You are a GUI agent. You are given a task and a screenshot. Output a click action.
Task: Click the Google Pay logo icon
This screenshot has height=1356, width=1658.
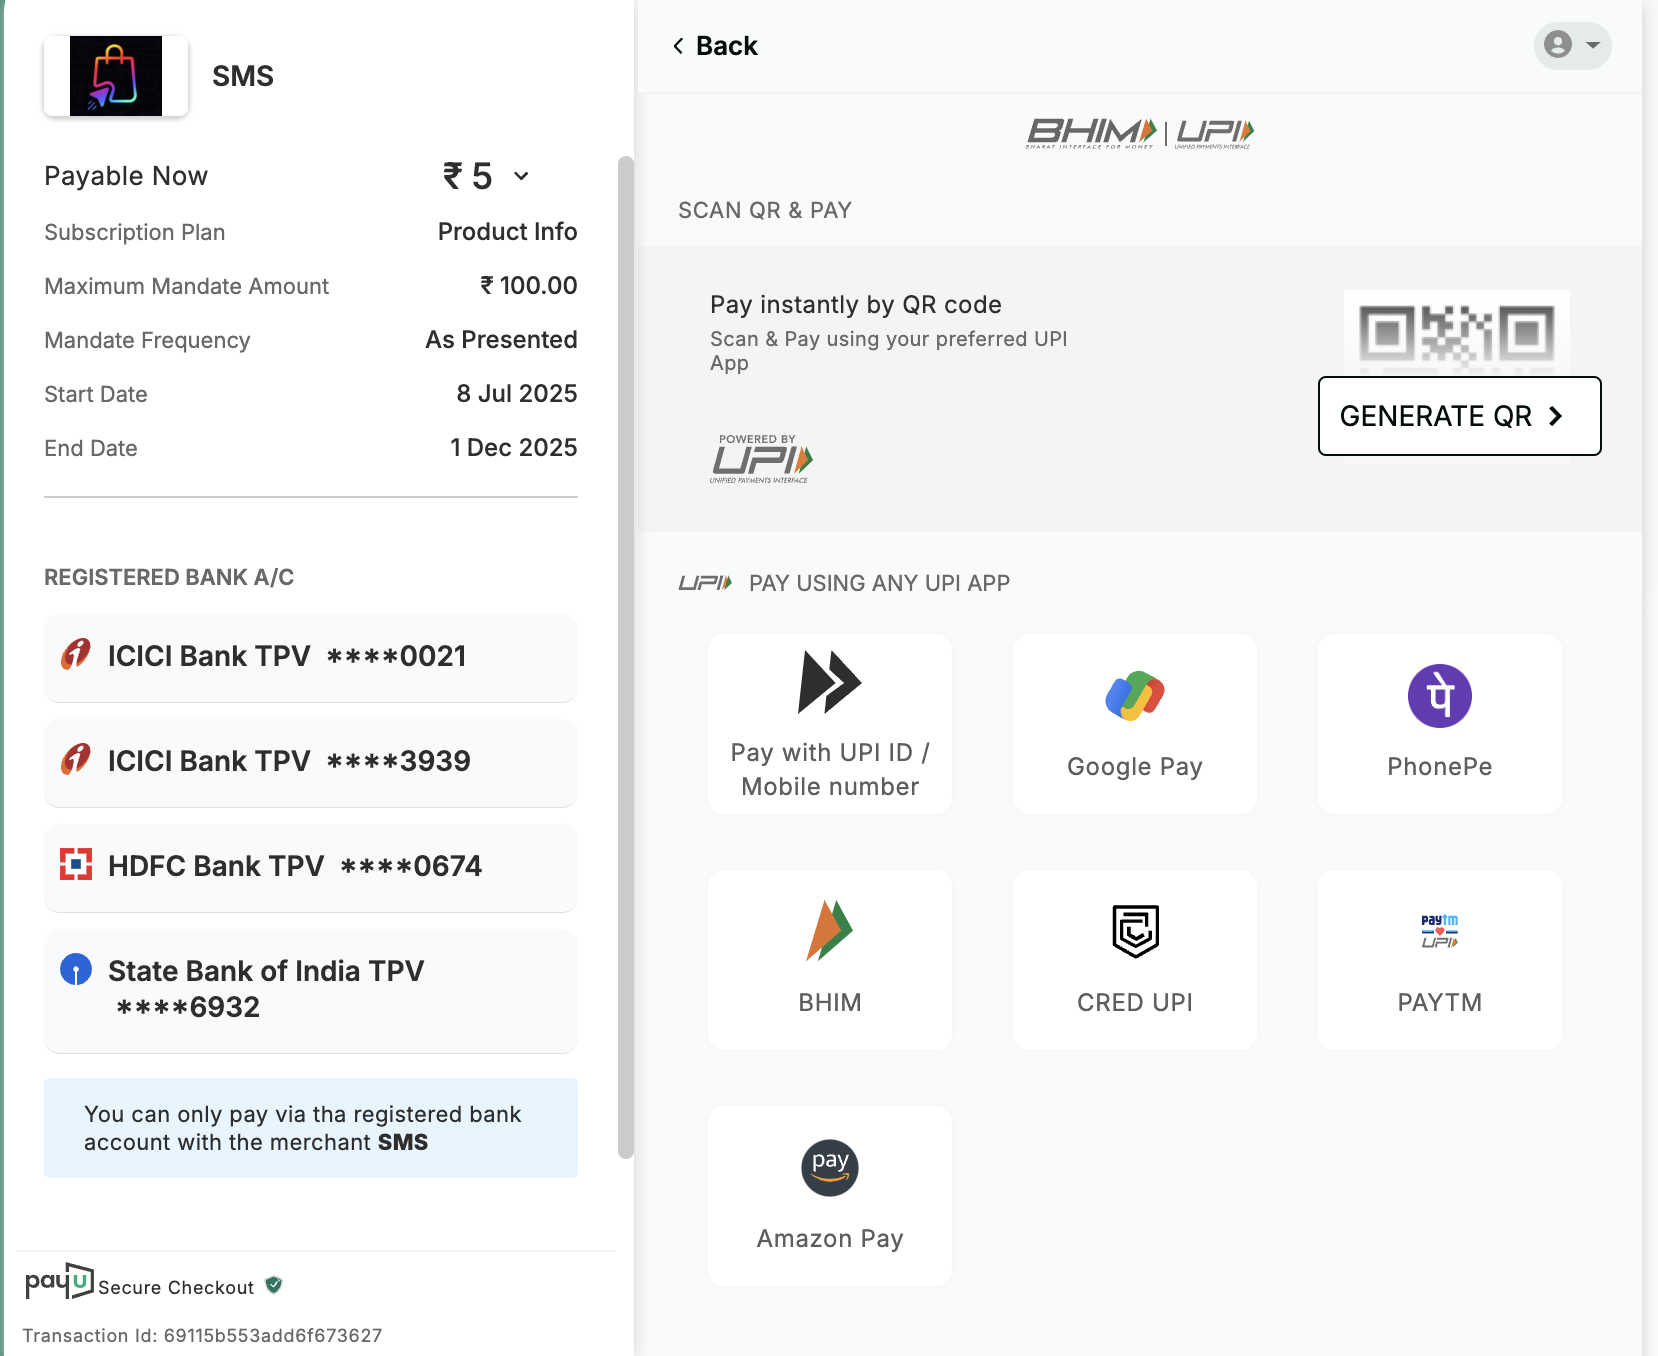pyautogui.click(x=1135, y=696)
